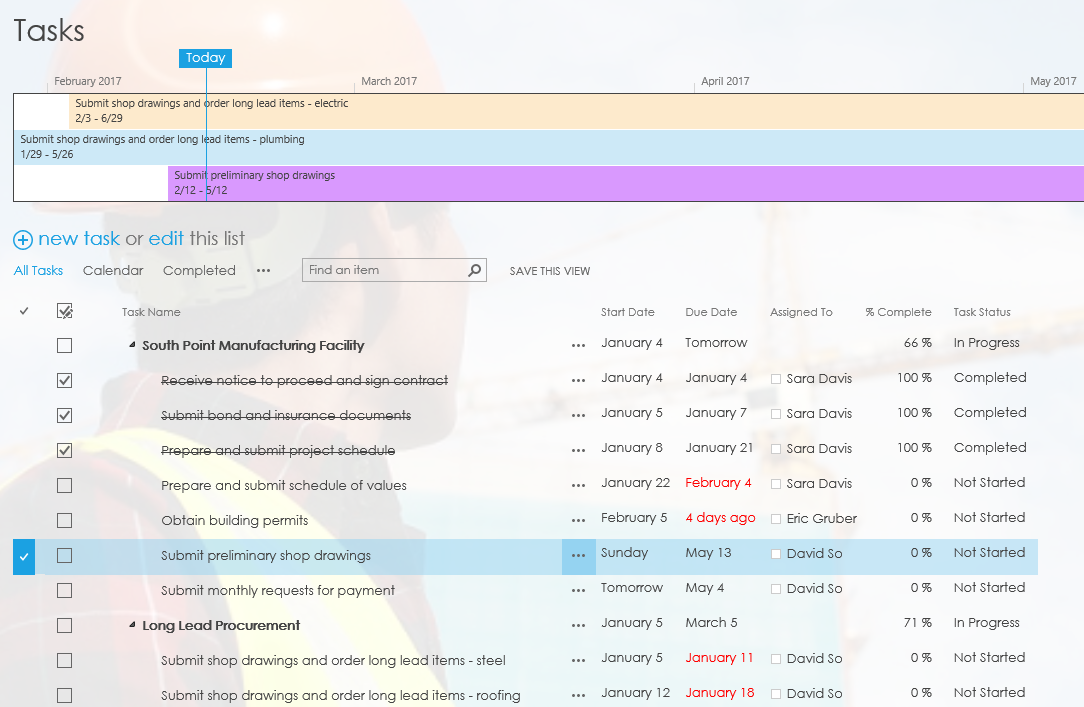Click the plus icon beside new task
1084x707 pixels.
[22, 240]
